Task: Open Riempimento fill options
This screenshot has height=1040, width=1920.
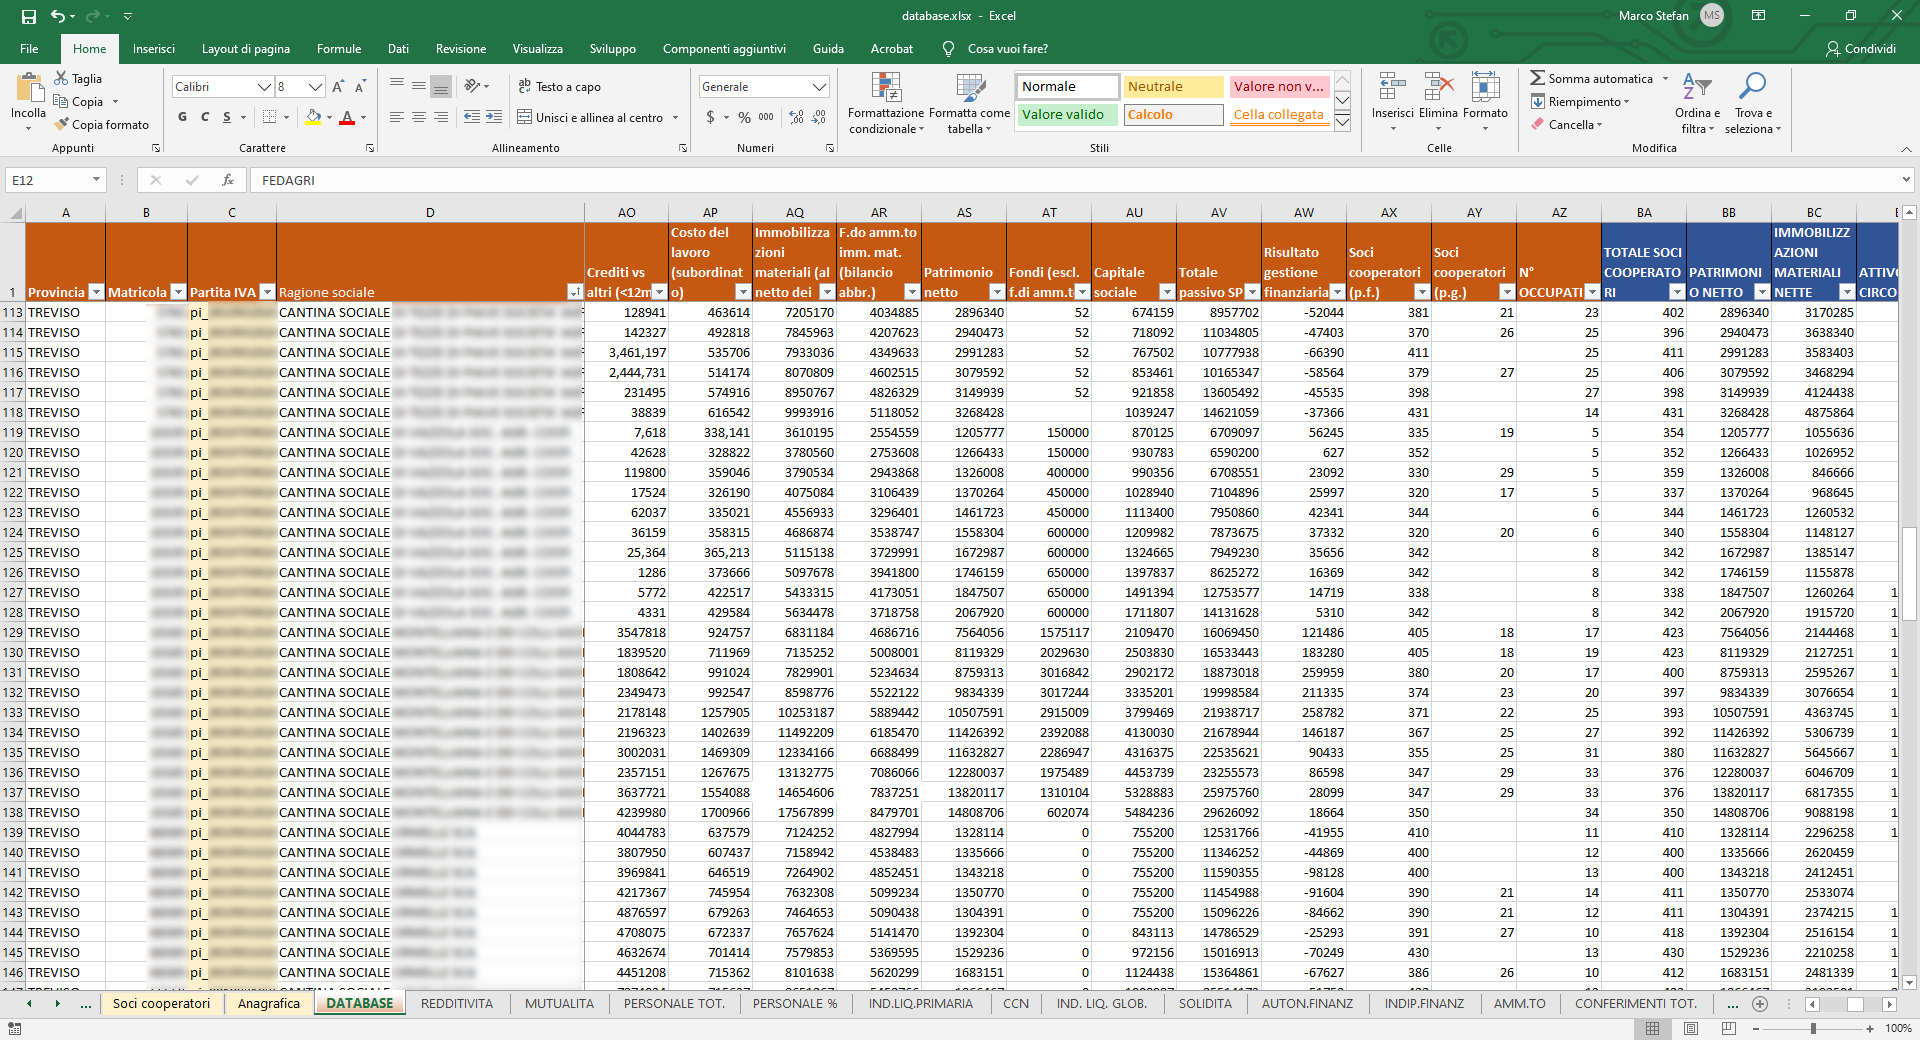Action: (1580, 101)
